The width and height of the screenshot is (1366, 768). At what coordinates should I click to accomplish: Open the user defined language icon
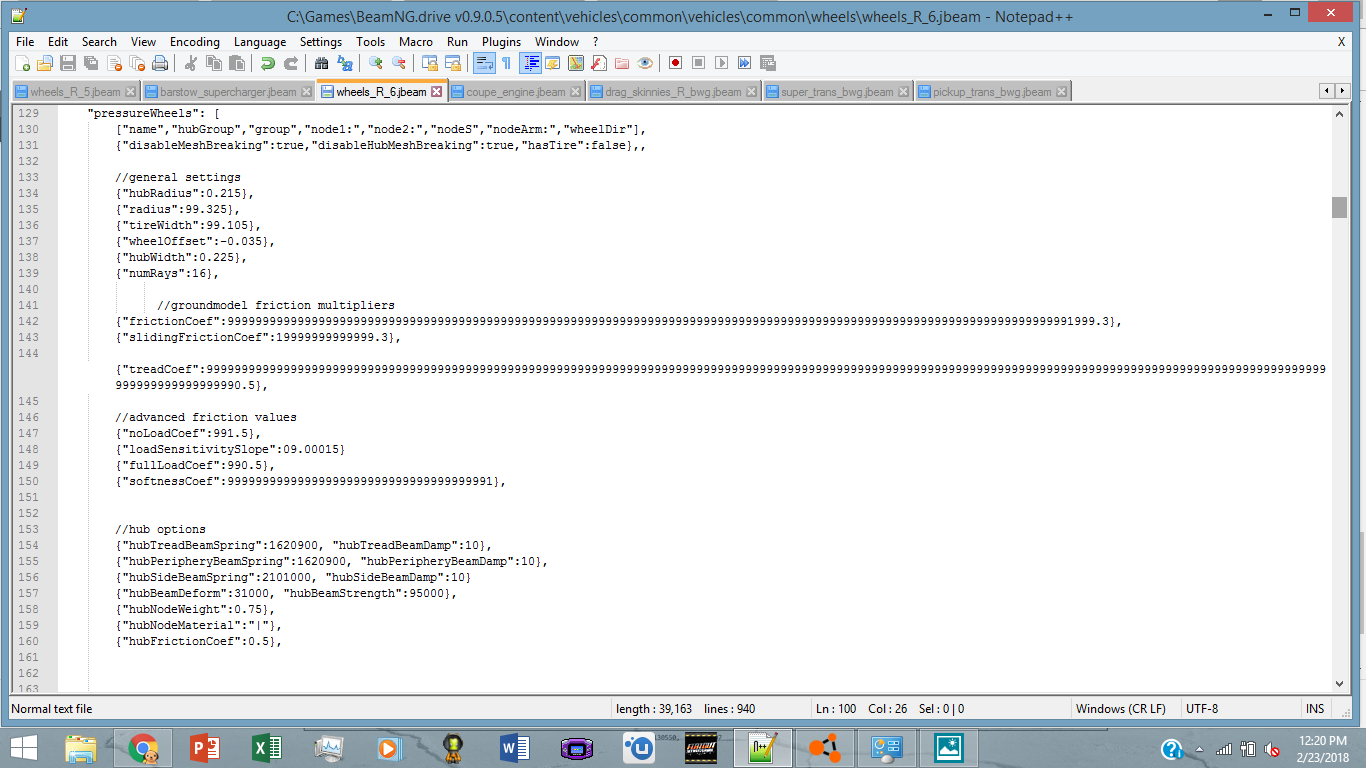553,63
